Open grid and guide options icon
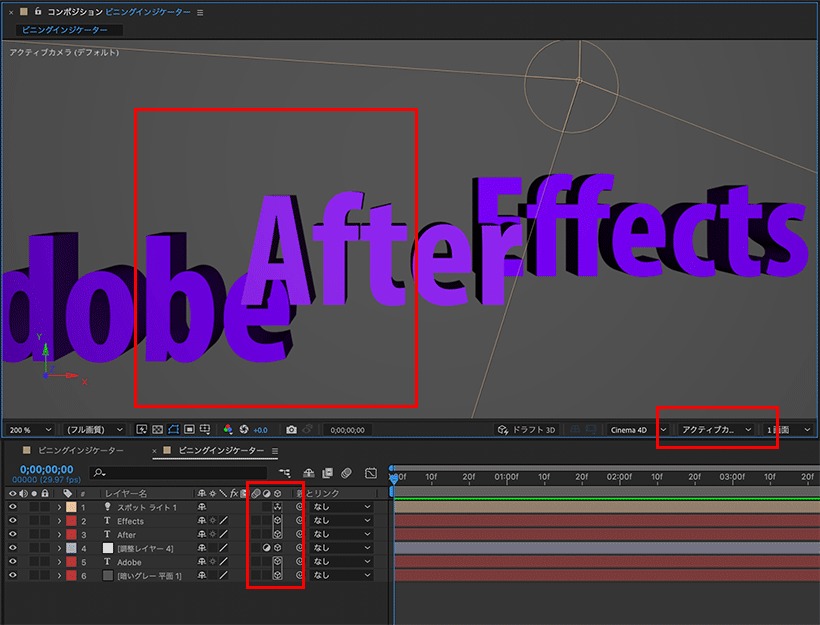Image resolution: width=820 pixels, height=625 pixels. [x=205, y=429]
